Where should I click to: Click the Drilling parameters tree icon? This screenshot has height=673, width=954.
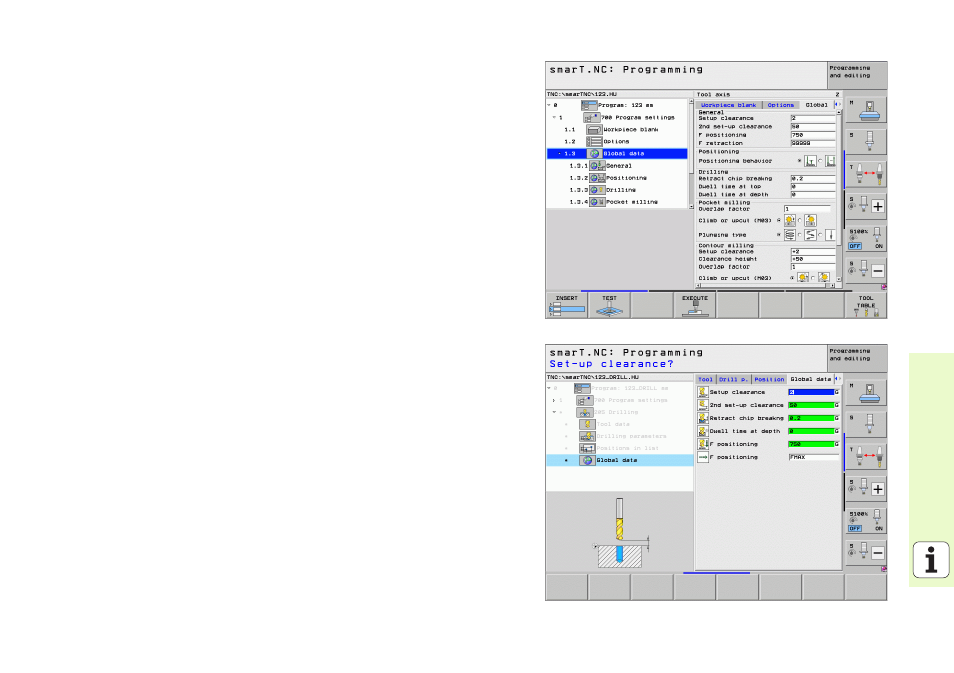pyautogui.click(x=587, y=436)
